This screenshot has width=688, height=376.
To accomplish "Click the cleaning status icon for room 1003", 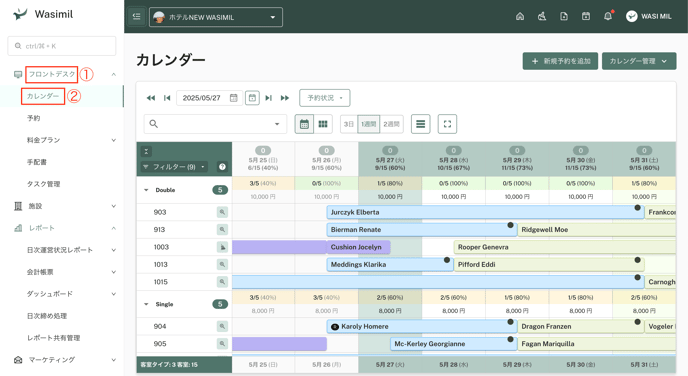I will tap(222, 247).
